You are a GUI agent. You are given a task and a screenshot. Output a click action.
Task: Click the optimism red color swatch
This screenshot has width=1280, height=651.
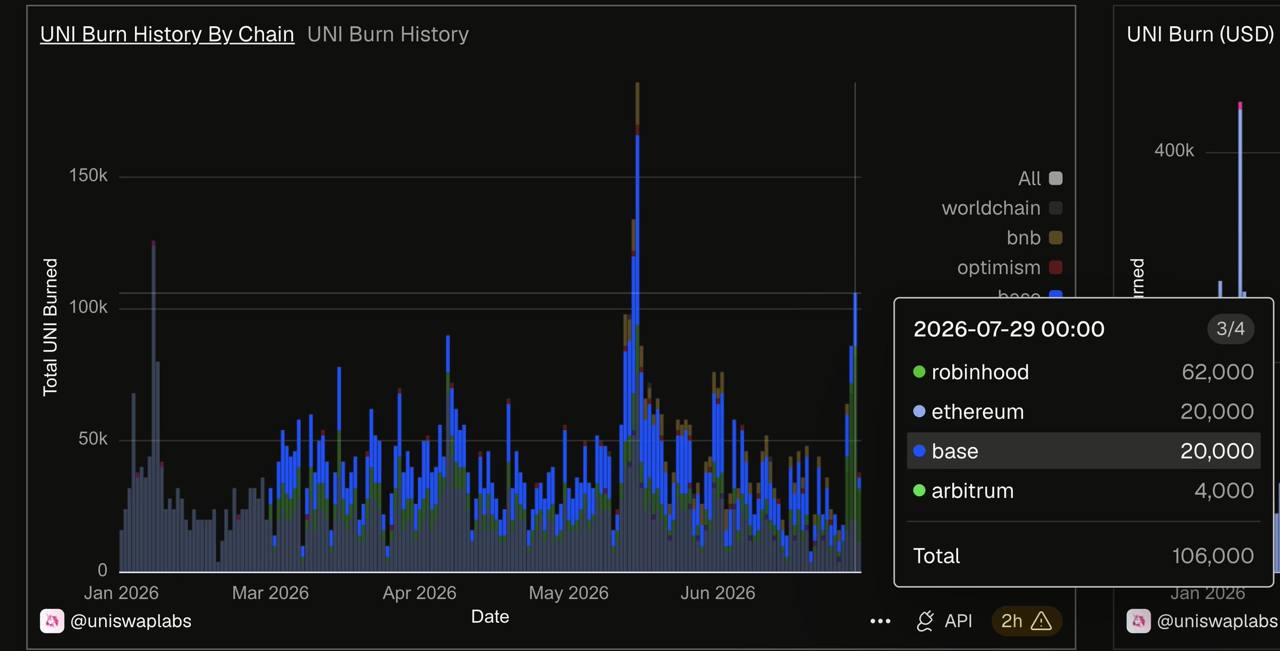[x=1055, y=268]
